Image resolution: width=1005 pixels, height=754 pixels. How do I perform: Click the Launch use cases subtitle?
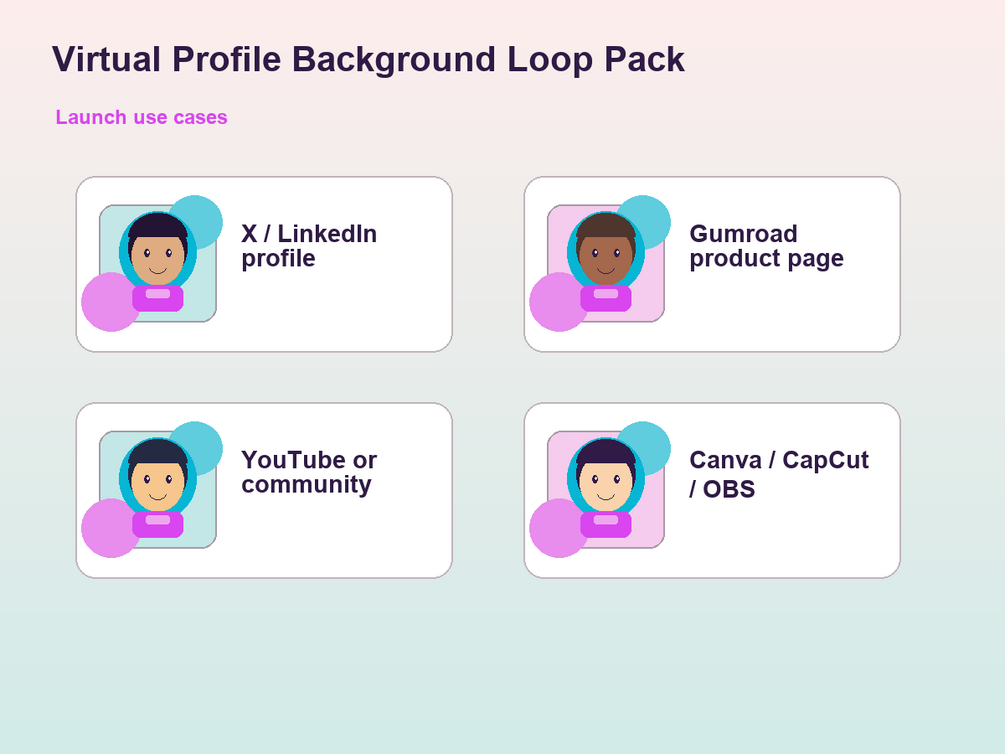141,117
